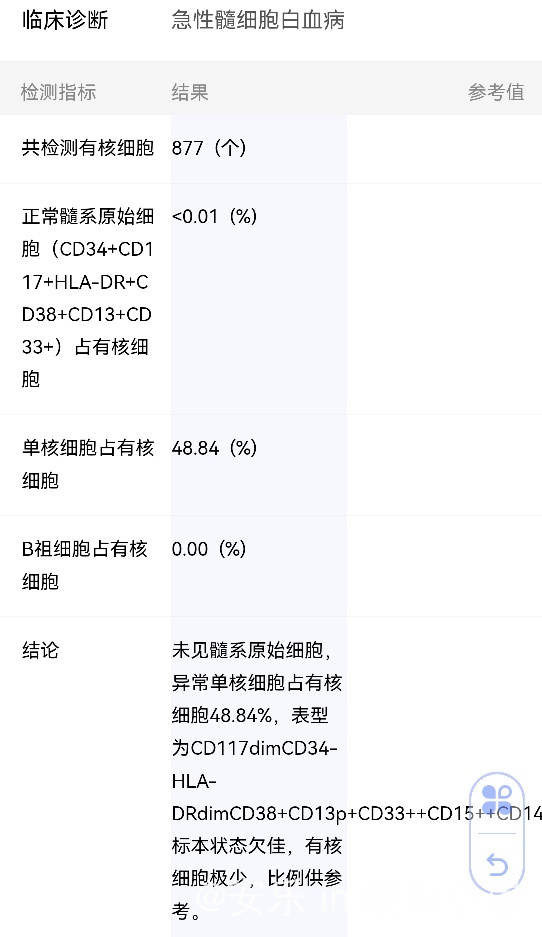Tap the 48.84 (%) result value
This screenshot has width=542, height=937.
[215, 448]
